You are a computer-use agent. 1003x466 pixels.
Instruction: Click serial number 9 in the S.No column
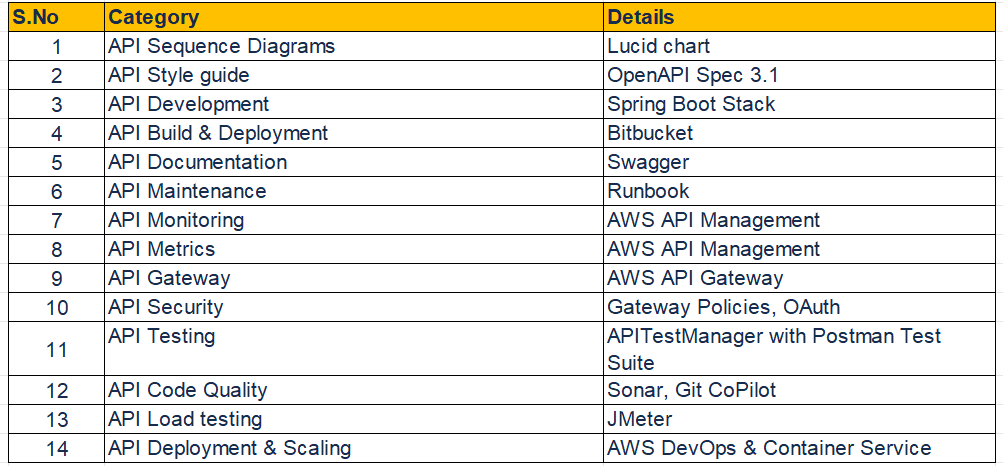click(56, 278)
